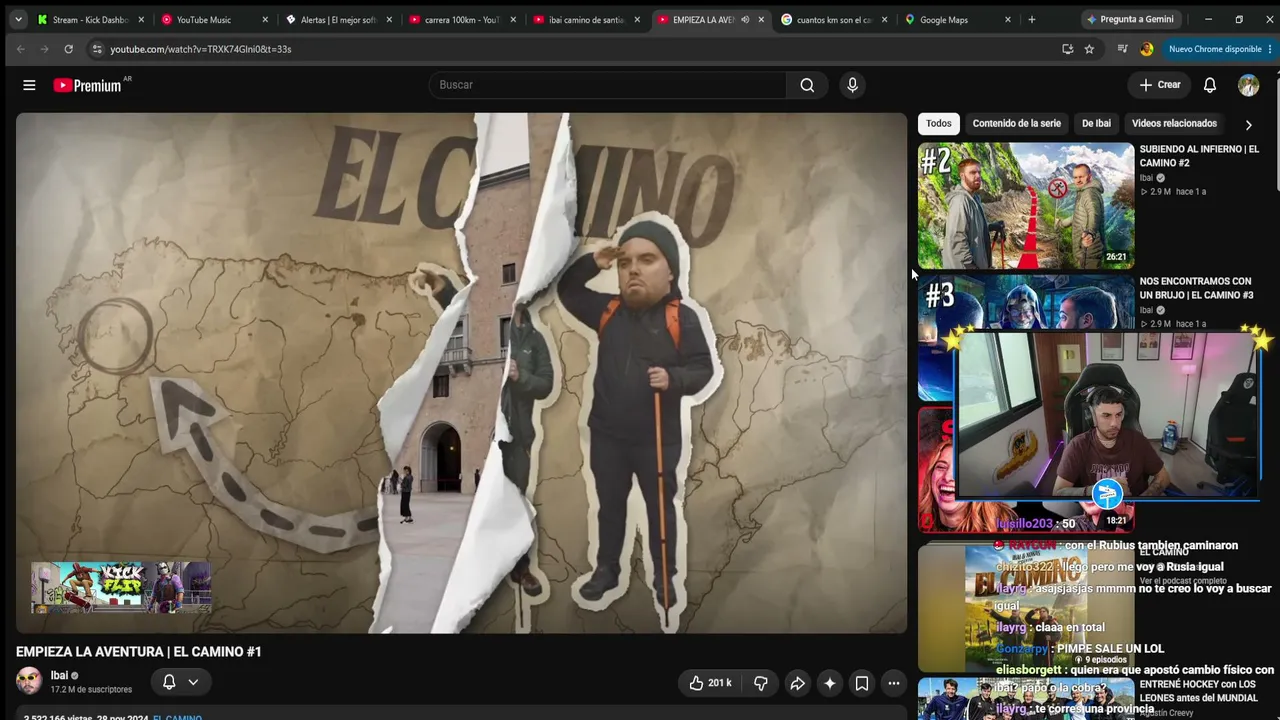Switch to the ibai camino de santiago tab

(x=586, y=19)
